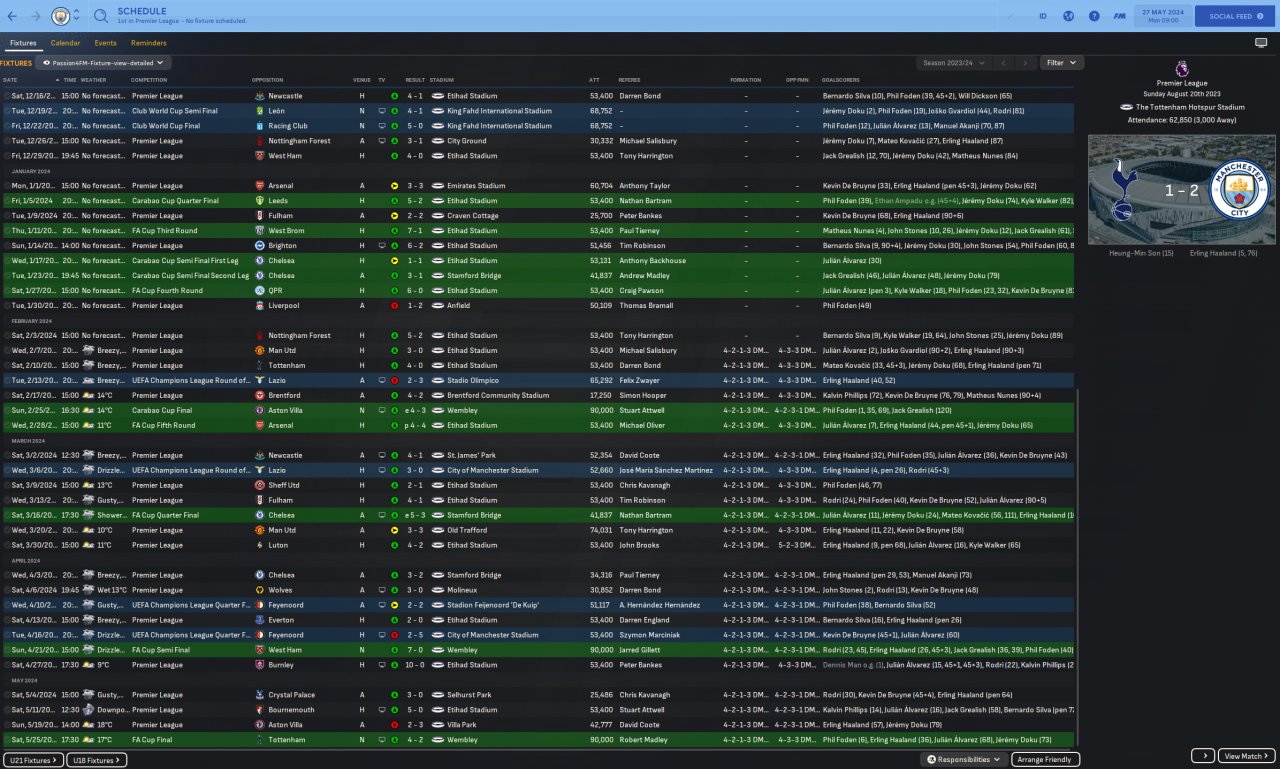Open the Filter dropdown

(1062, 63)
